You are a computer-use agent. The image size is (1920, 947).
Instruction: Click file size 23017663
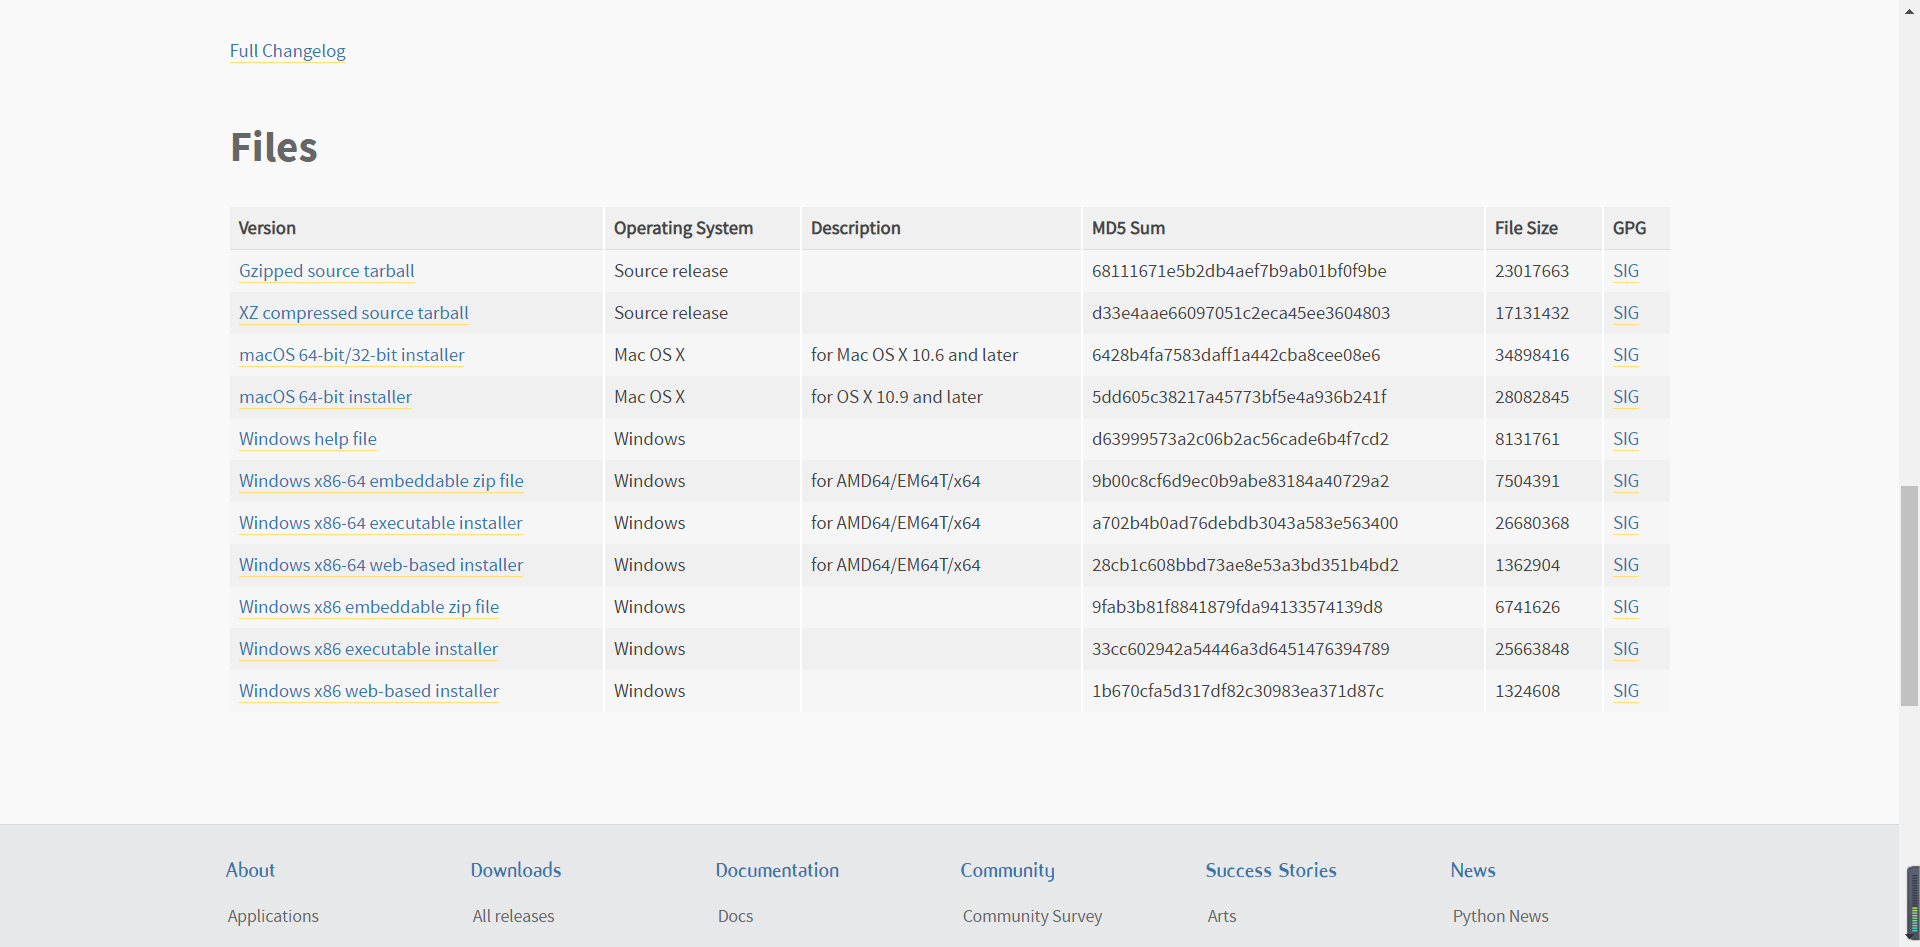pos(1532,271)
